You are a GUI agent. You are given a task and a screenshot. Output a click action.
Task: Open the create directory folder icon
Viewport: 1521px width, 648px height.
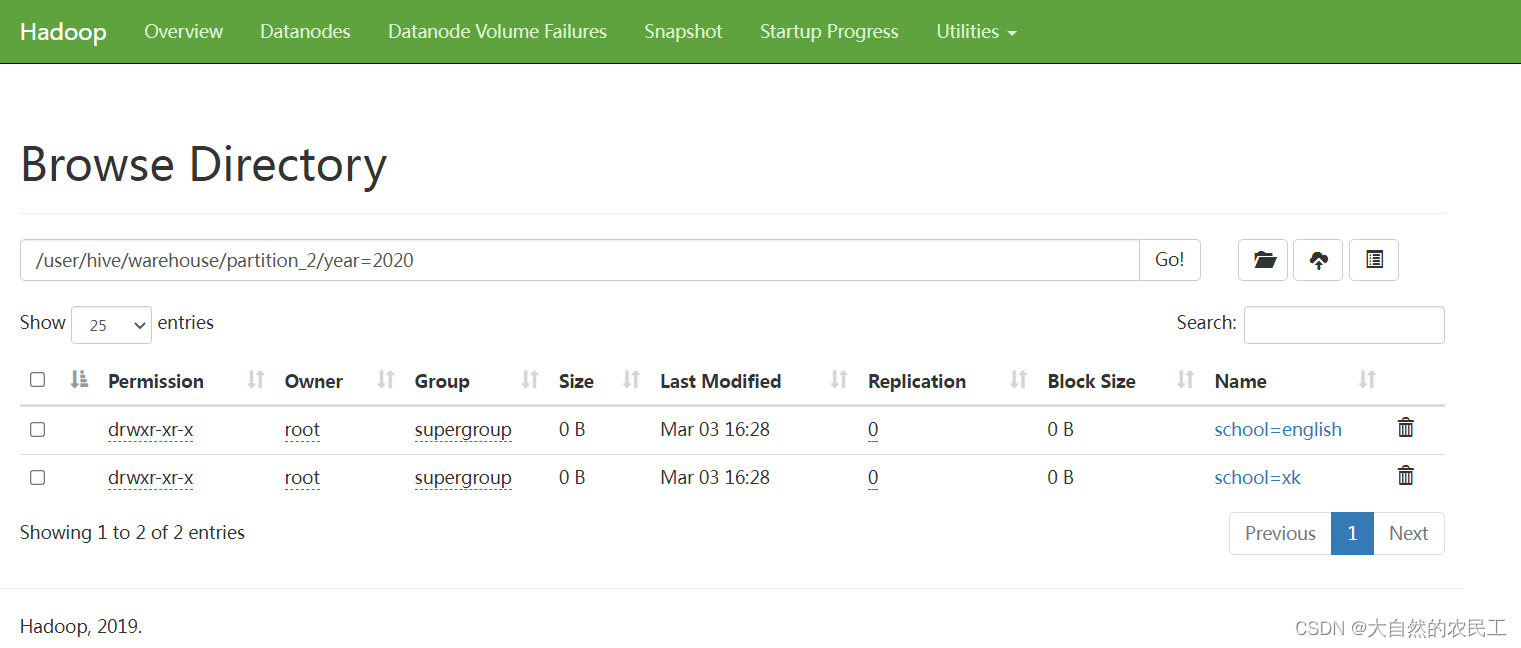click(x=1263, y=260)
